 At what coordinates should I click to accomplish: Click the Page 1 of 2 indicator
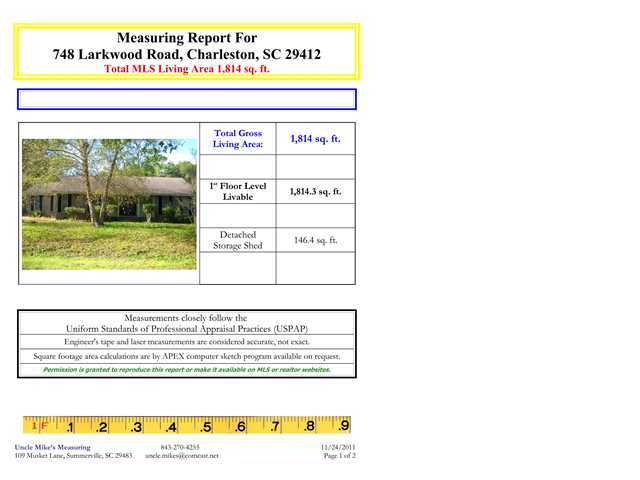(x=340, y=456)
